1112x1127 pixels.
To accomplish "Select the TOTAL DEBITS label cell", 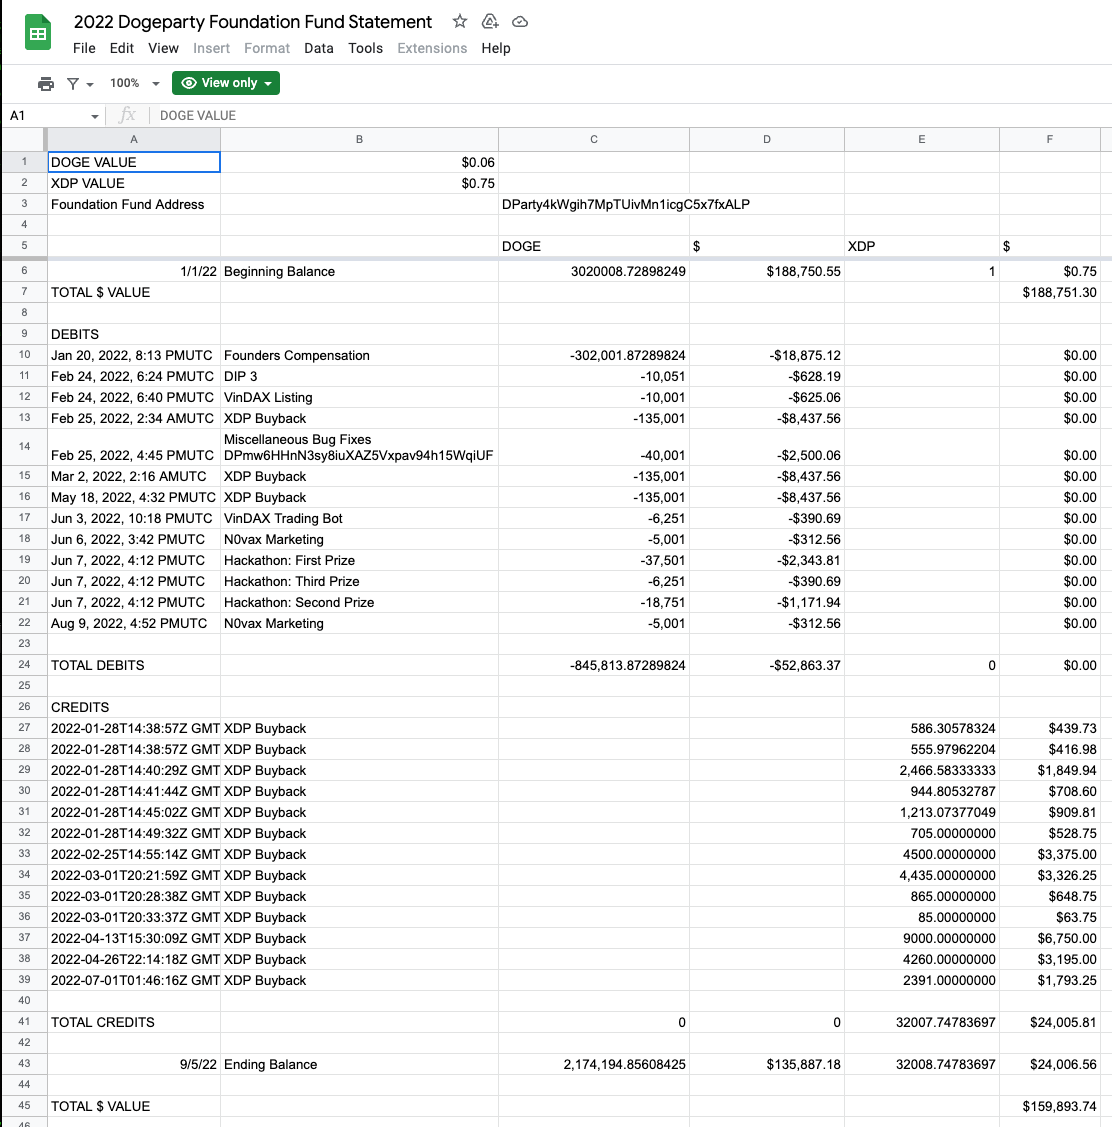I will click(x=134, y=666).
